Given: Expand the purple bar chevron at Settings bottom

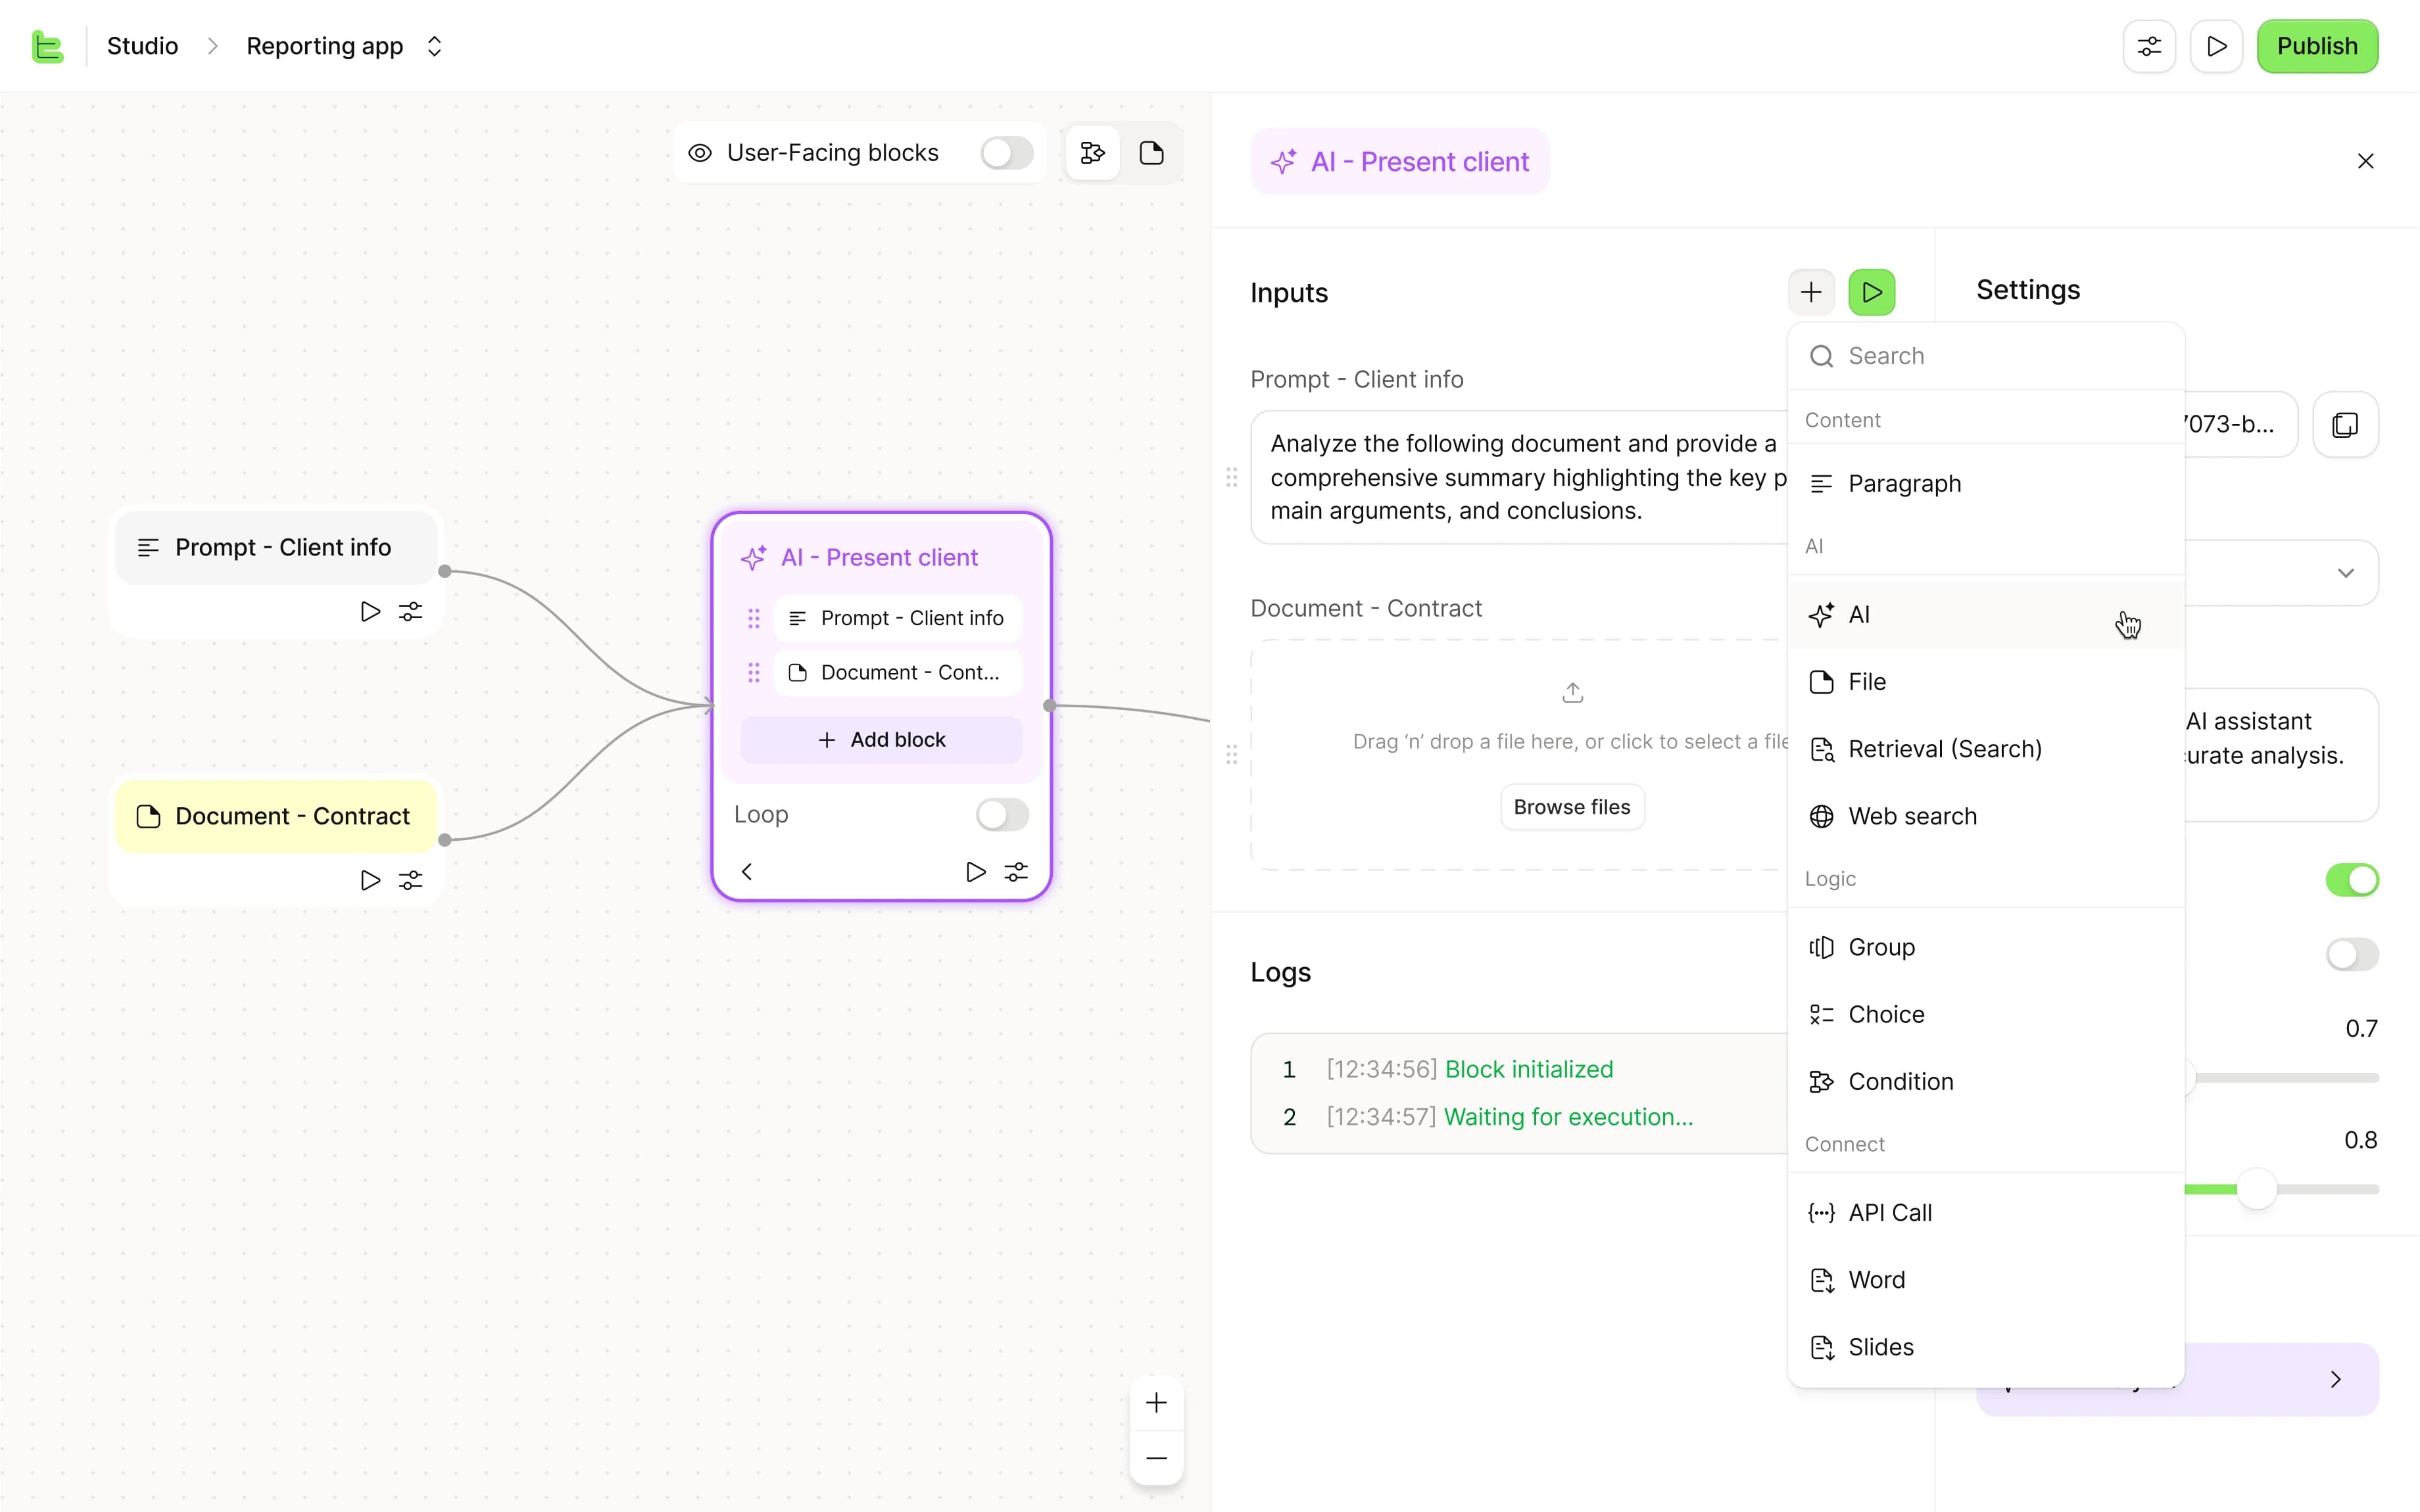Looking at the screenshot, I should click(2335, 1380).
